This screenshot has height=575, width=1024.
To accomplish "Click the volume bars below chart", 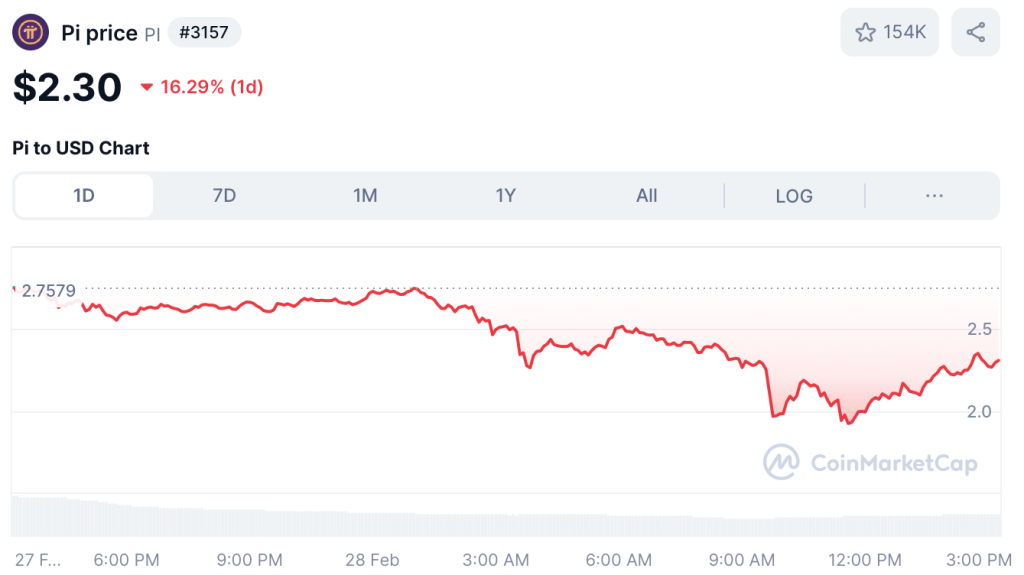I will 500,518.
